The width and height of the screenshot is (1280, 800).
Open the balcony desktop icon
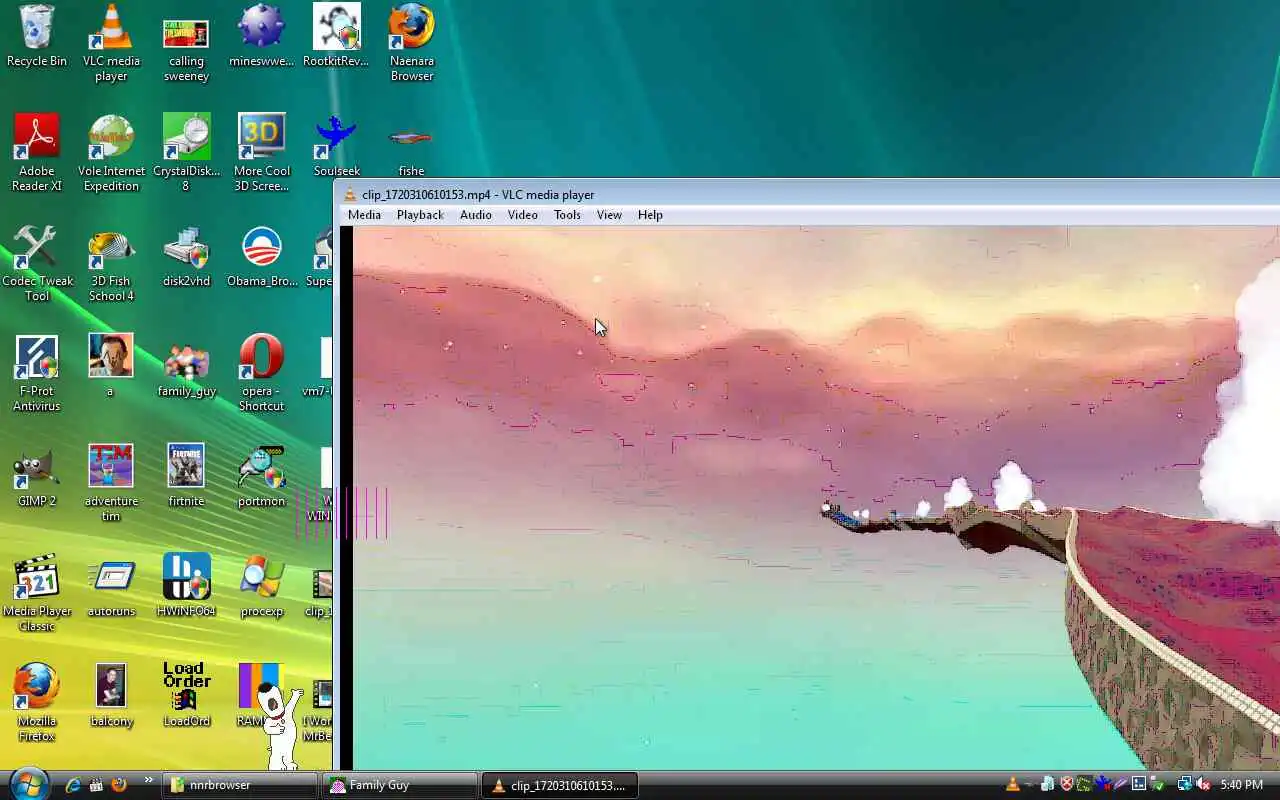point(111,697)
